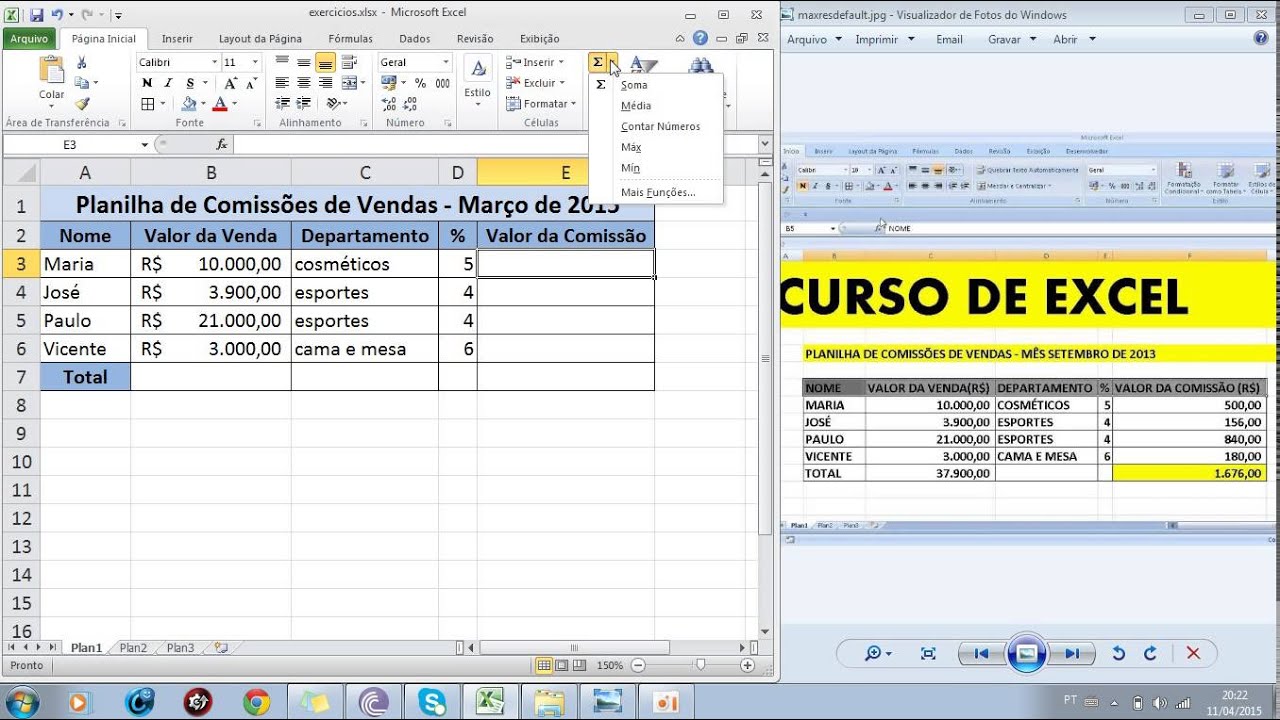Screen dimensions: 1280x720
Task: Toggle the highlighted bottom align button
Action: click(x=326, y=62)
